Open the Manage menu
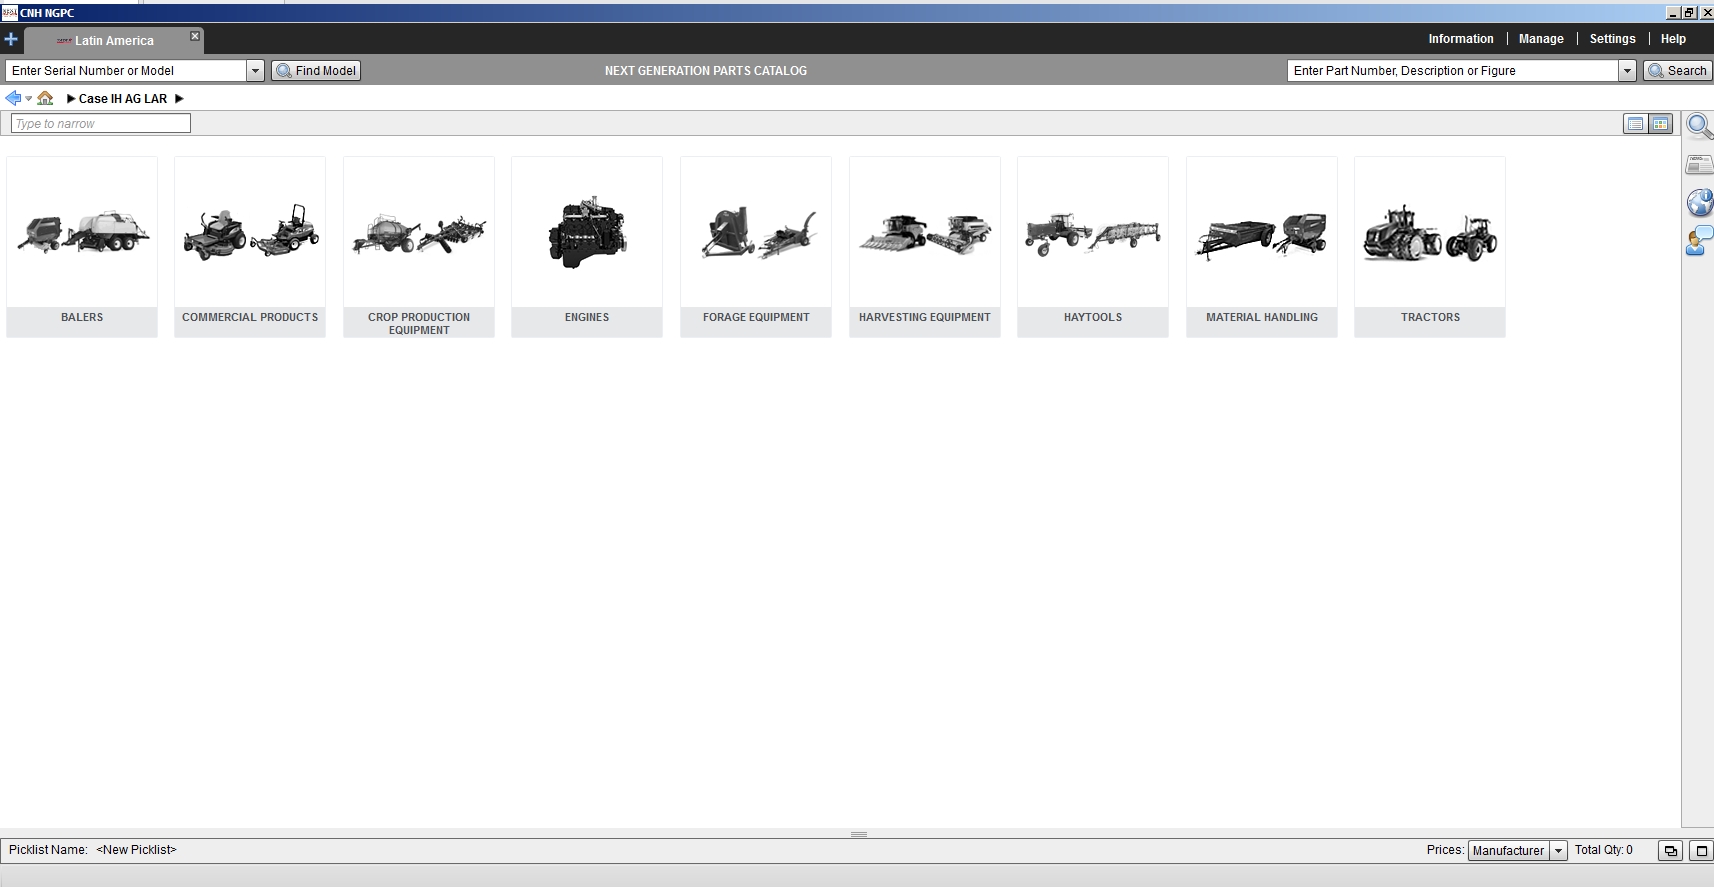1714x887 pixels. click(1541, 39)
